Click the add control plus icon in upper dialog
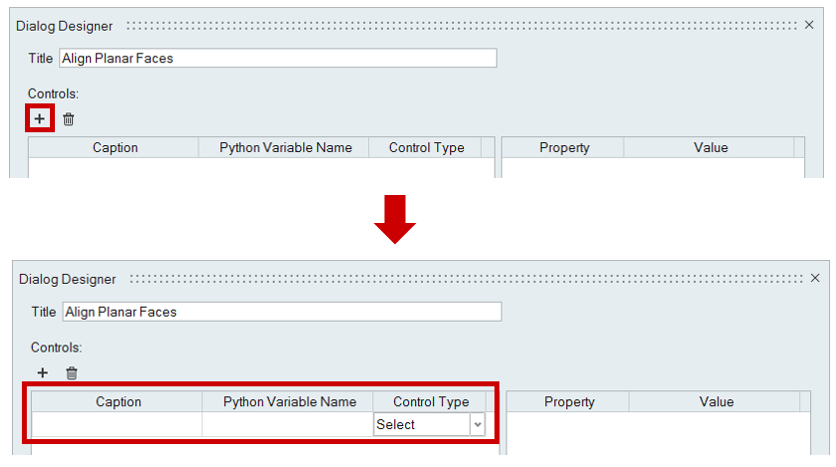 point(39,119)
